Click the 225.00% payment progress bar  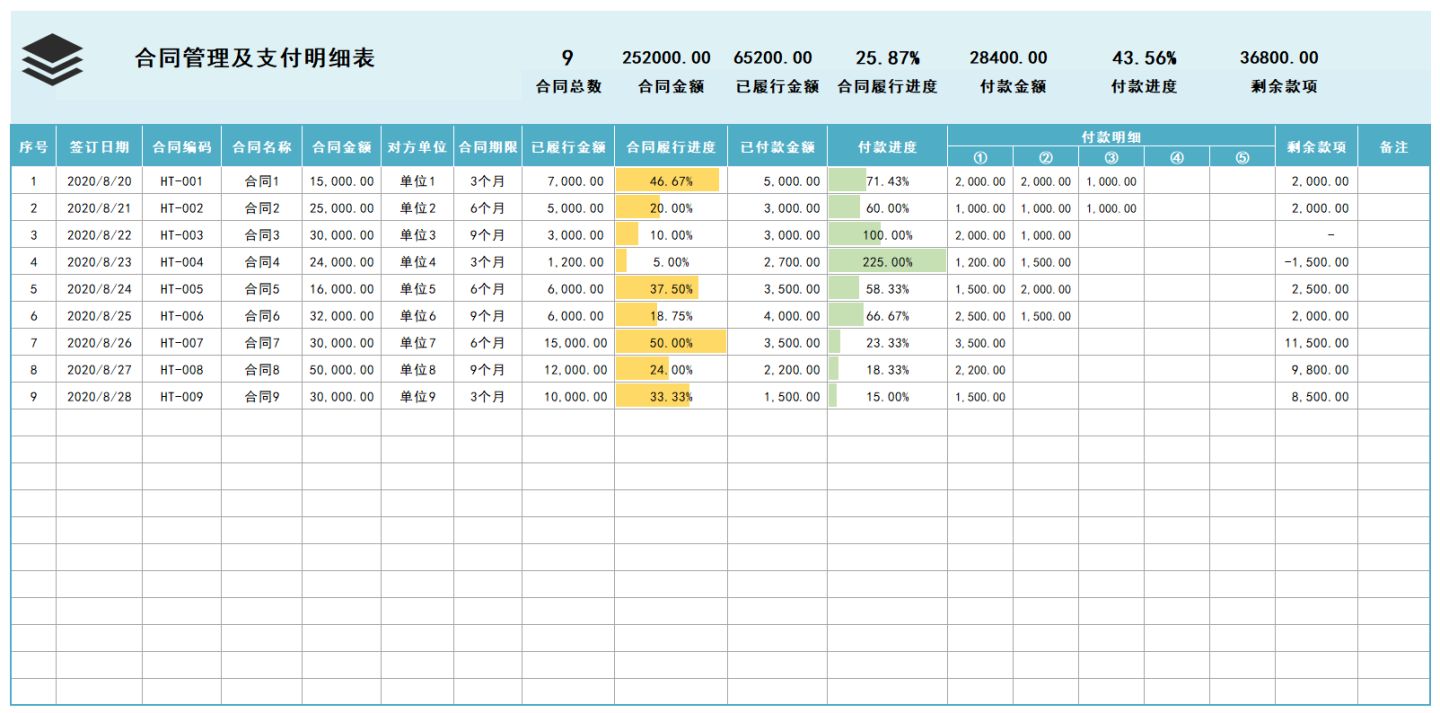(887, 262)
